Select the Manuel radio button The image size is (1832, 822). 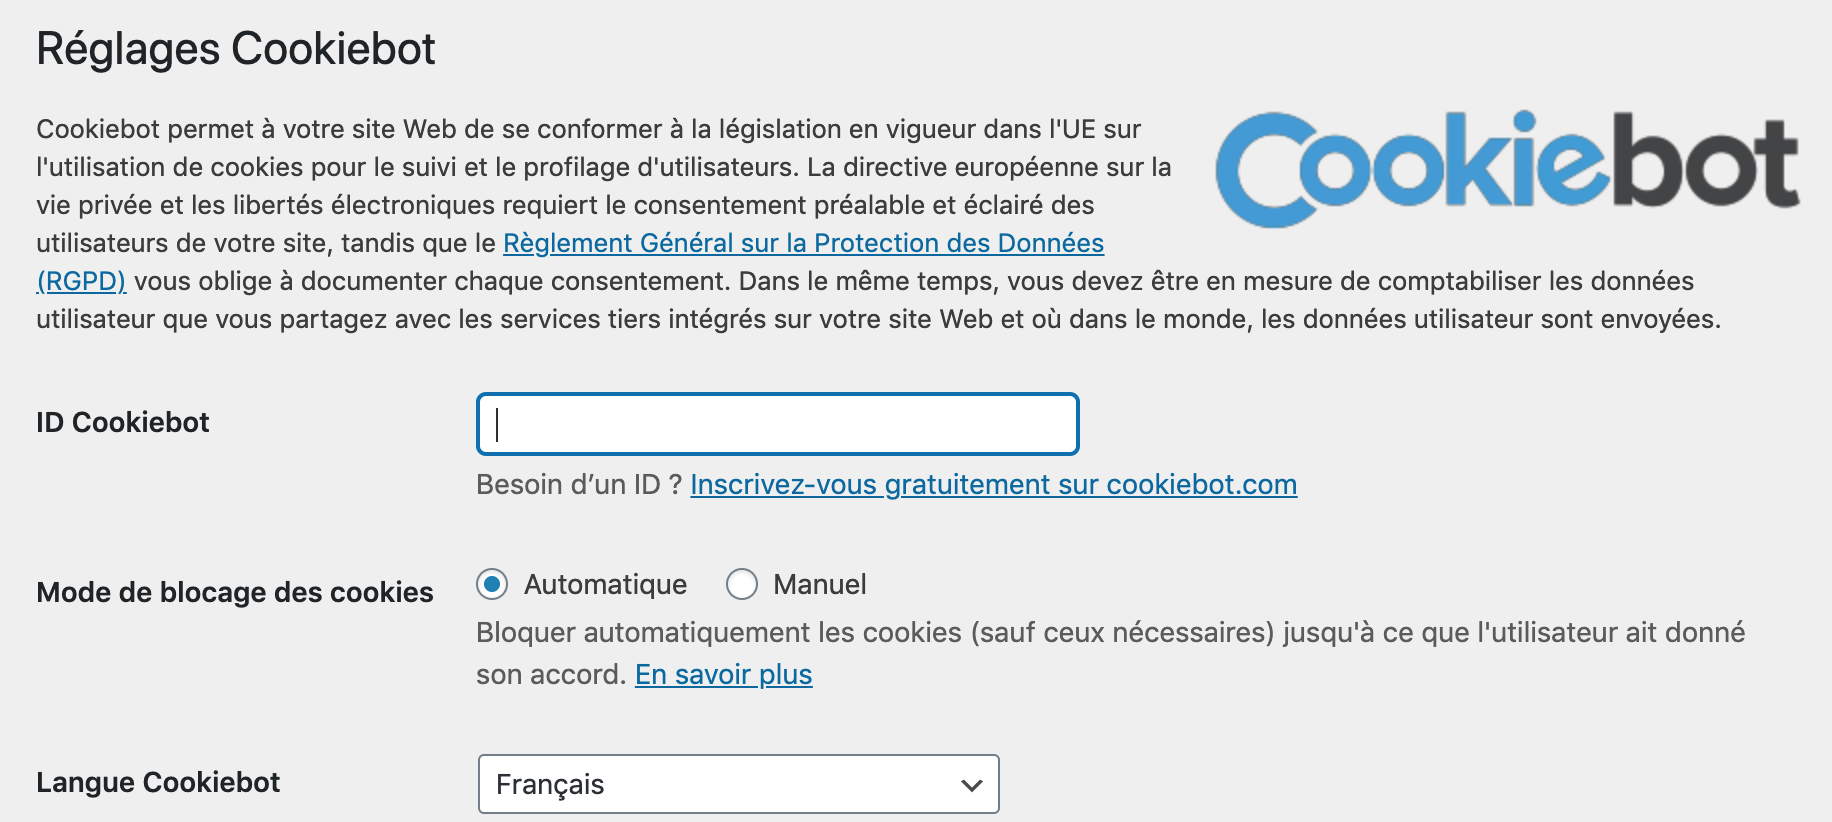742,584
